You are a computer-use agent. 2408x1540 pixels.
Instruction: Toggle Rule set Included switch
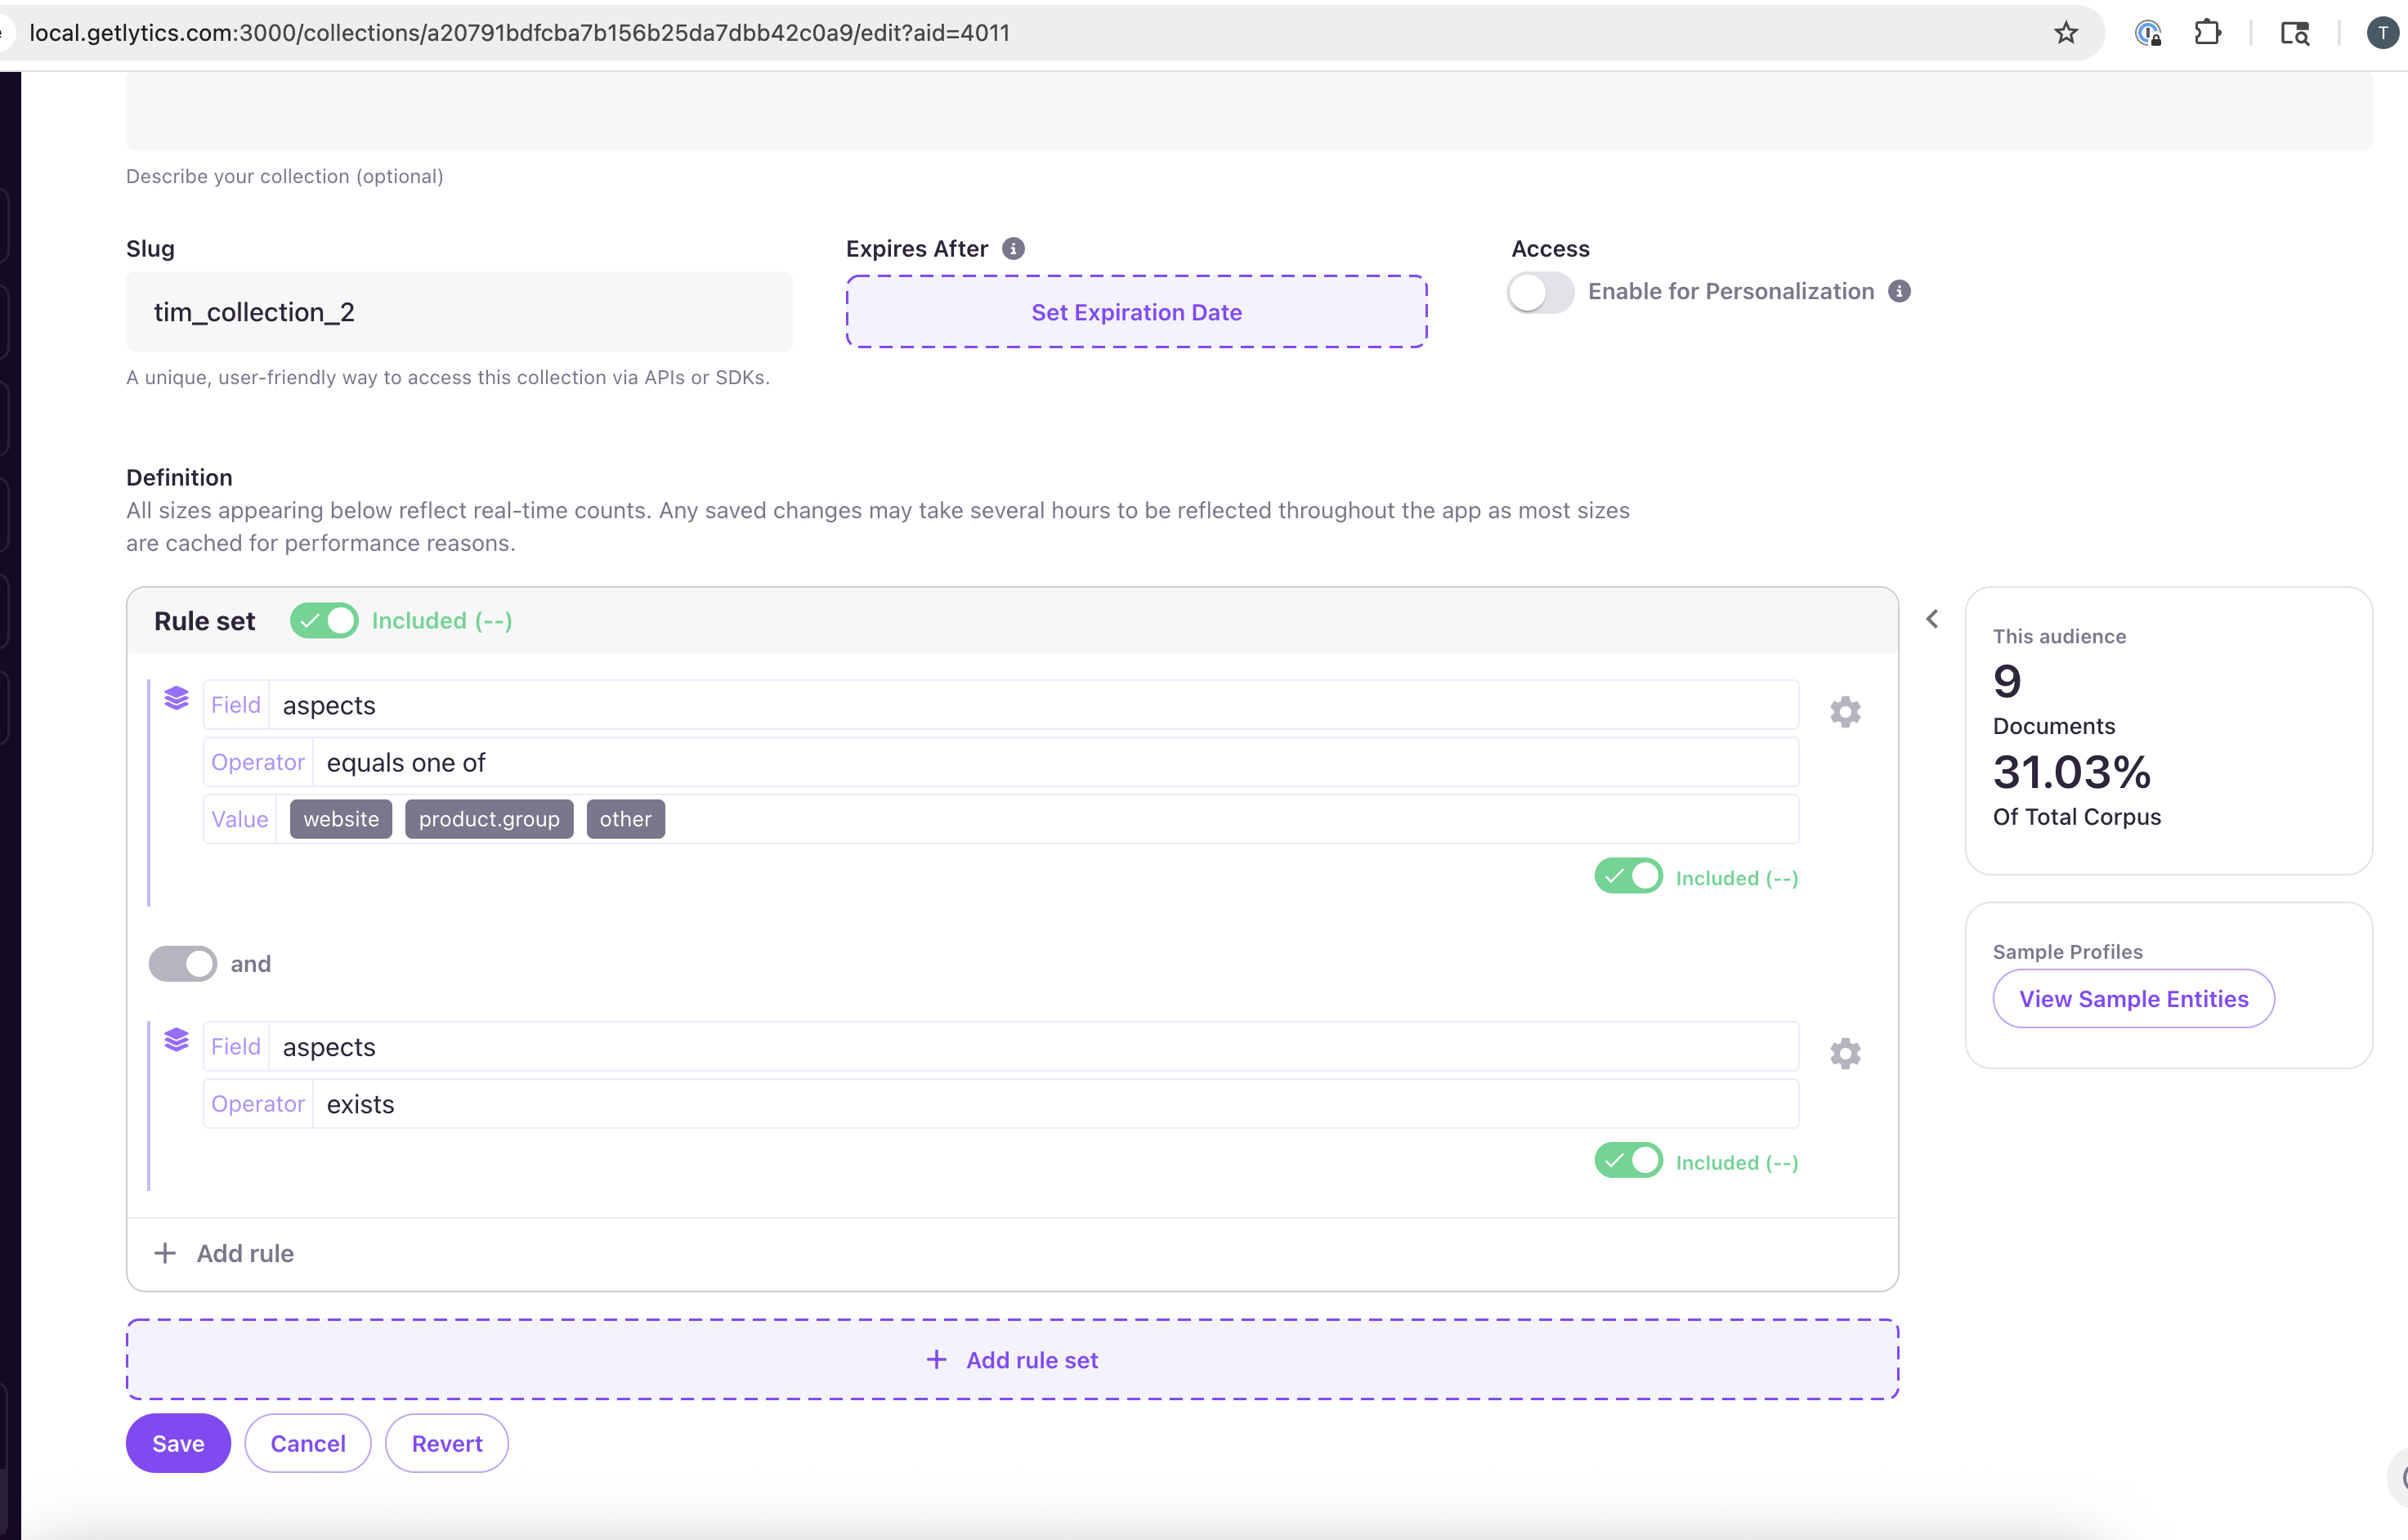324,621
